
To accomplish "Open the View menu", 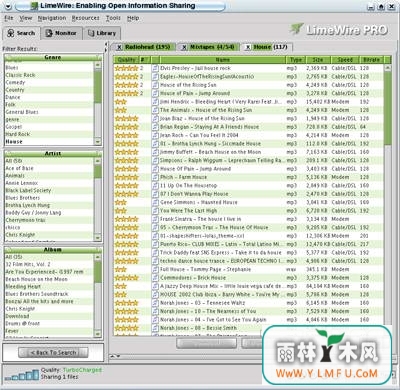I will click(x=26, y=18).
